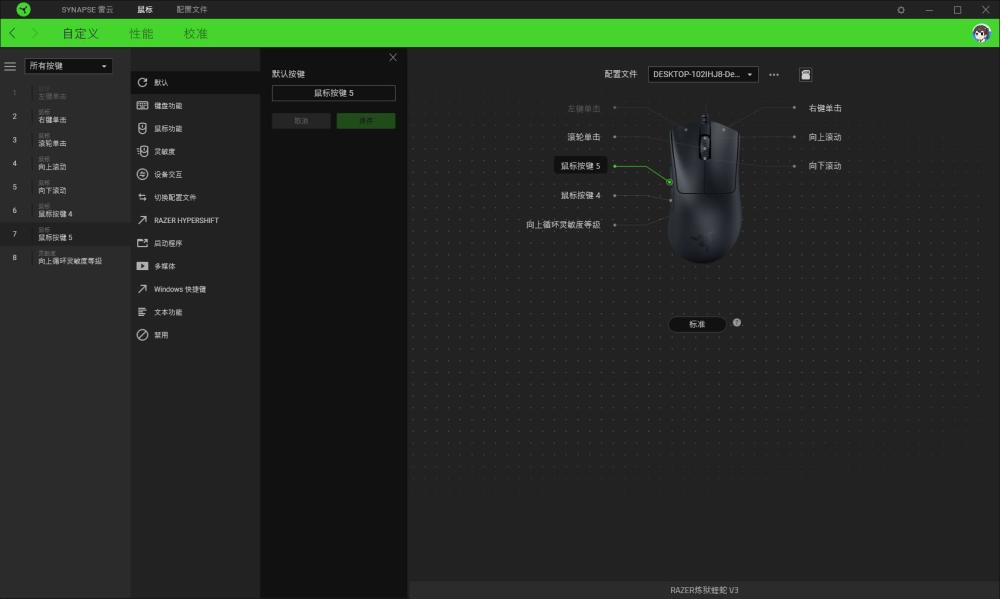Select 鼠标按键 4 label on diagram
The height and width of the screenshot is (599, 1000).
click(x=580, y=195)
